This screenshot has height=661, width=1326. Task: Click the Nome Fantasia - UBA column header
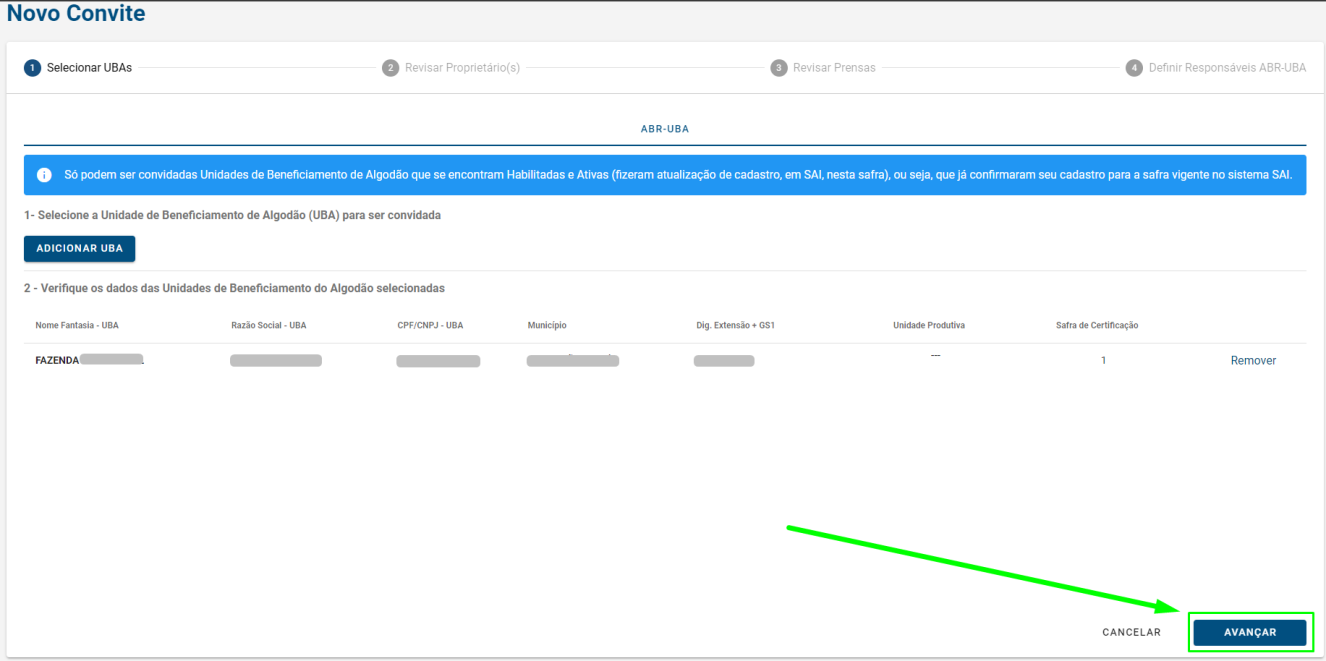tap(77, 325)
